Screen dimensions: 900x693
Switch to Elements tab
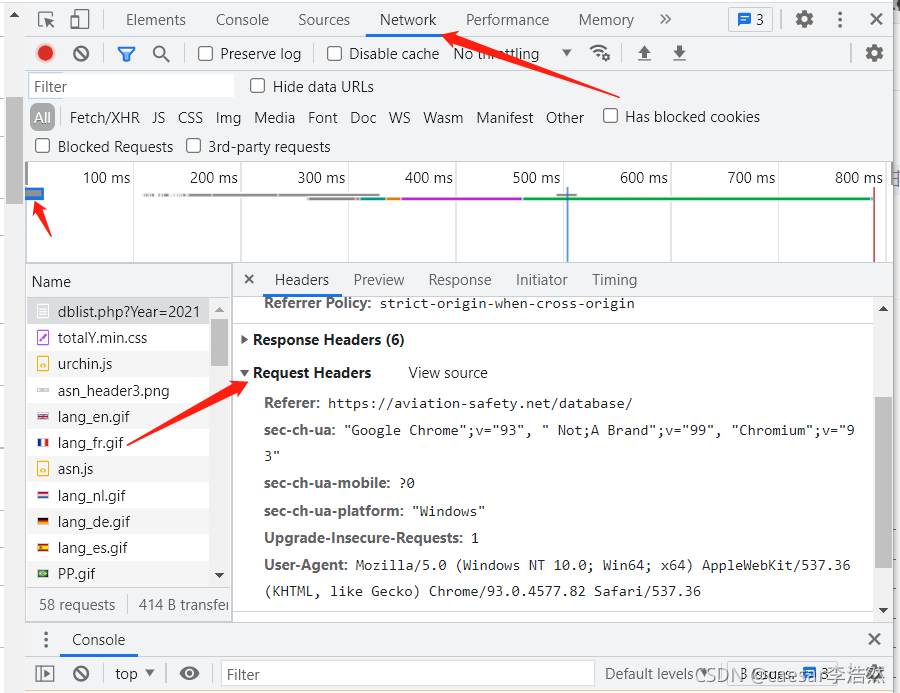pyautogui.click(x=156, y=20)
